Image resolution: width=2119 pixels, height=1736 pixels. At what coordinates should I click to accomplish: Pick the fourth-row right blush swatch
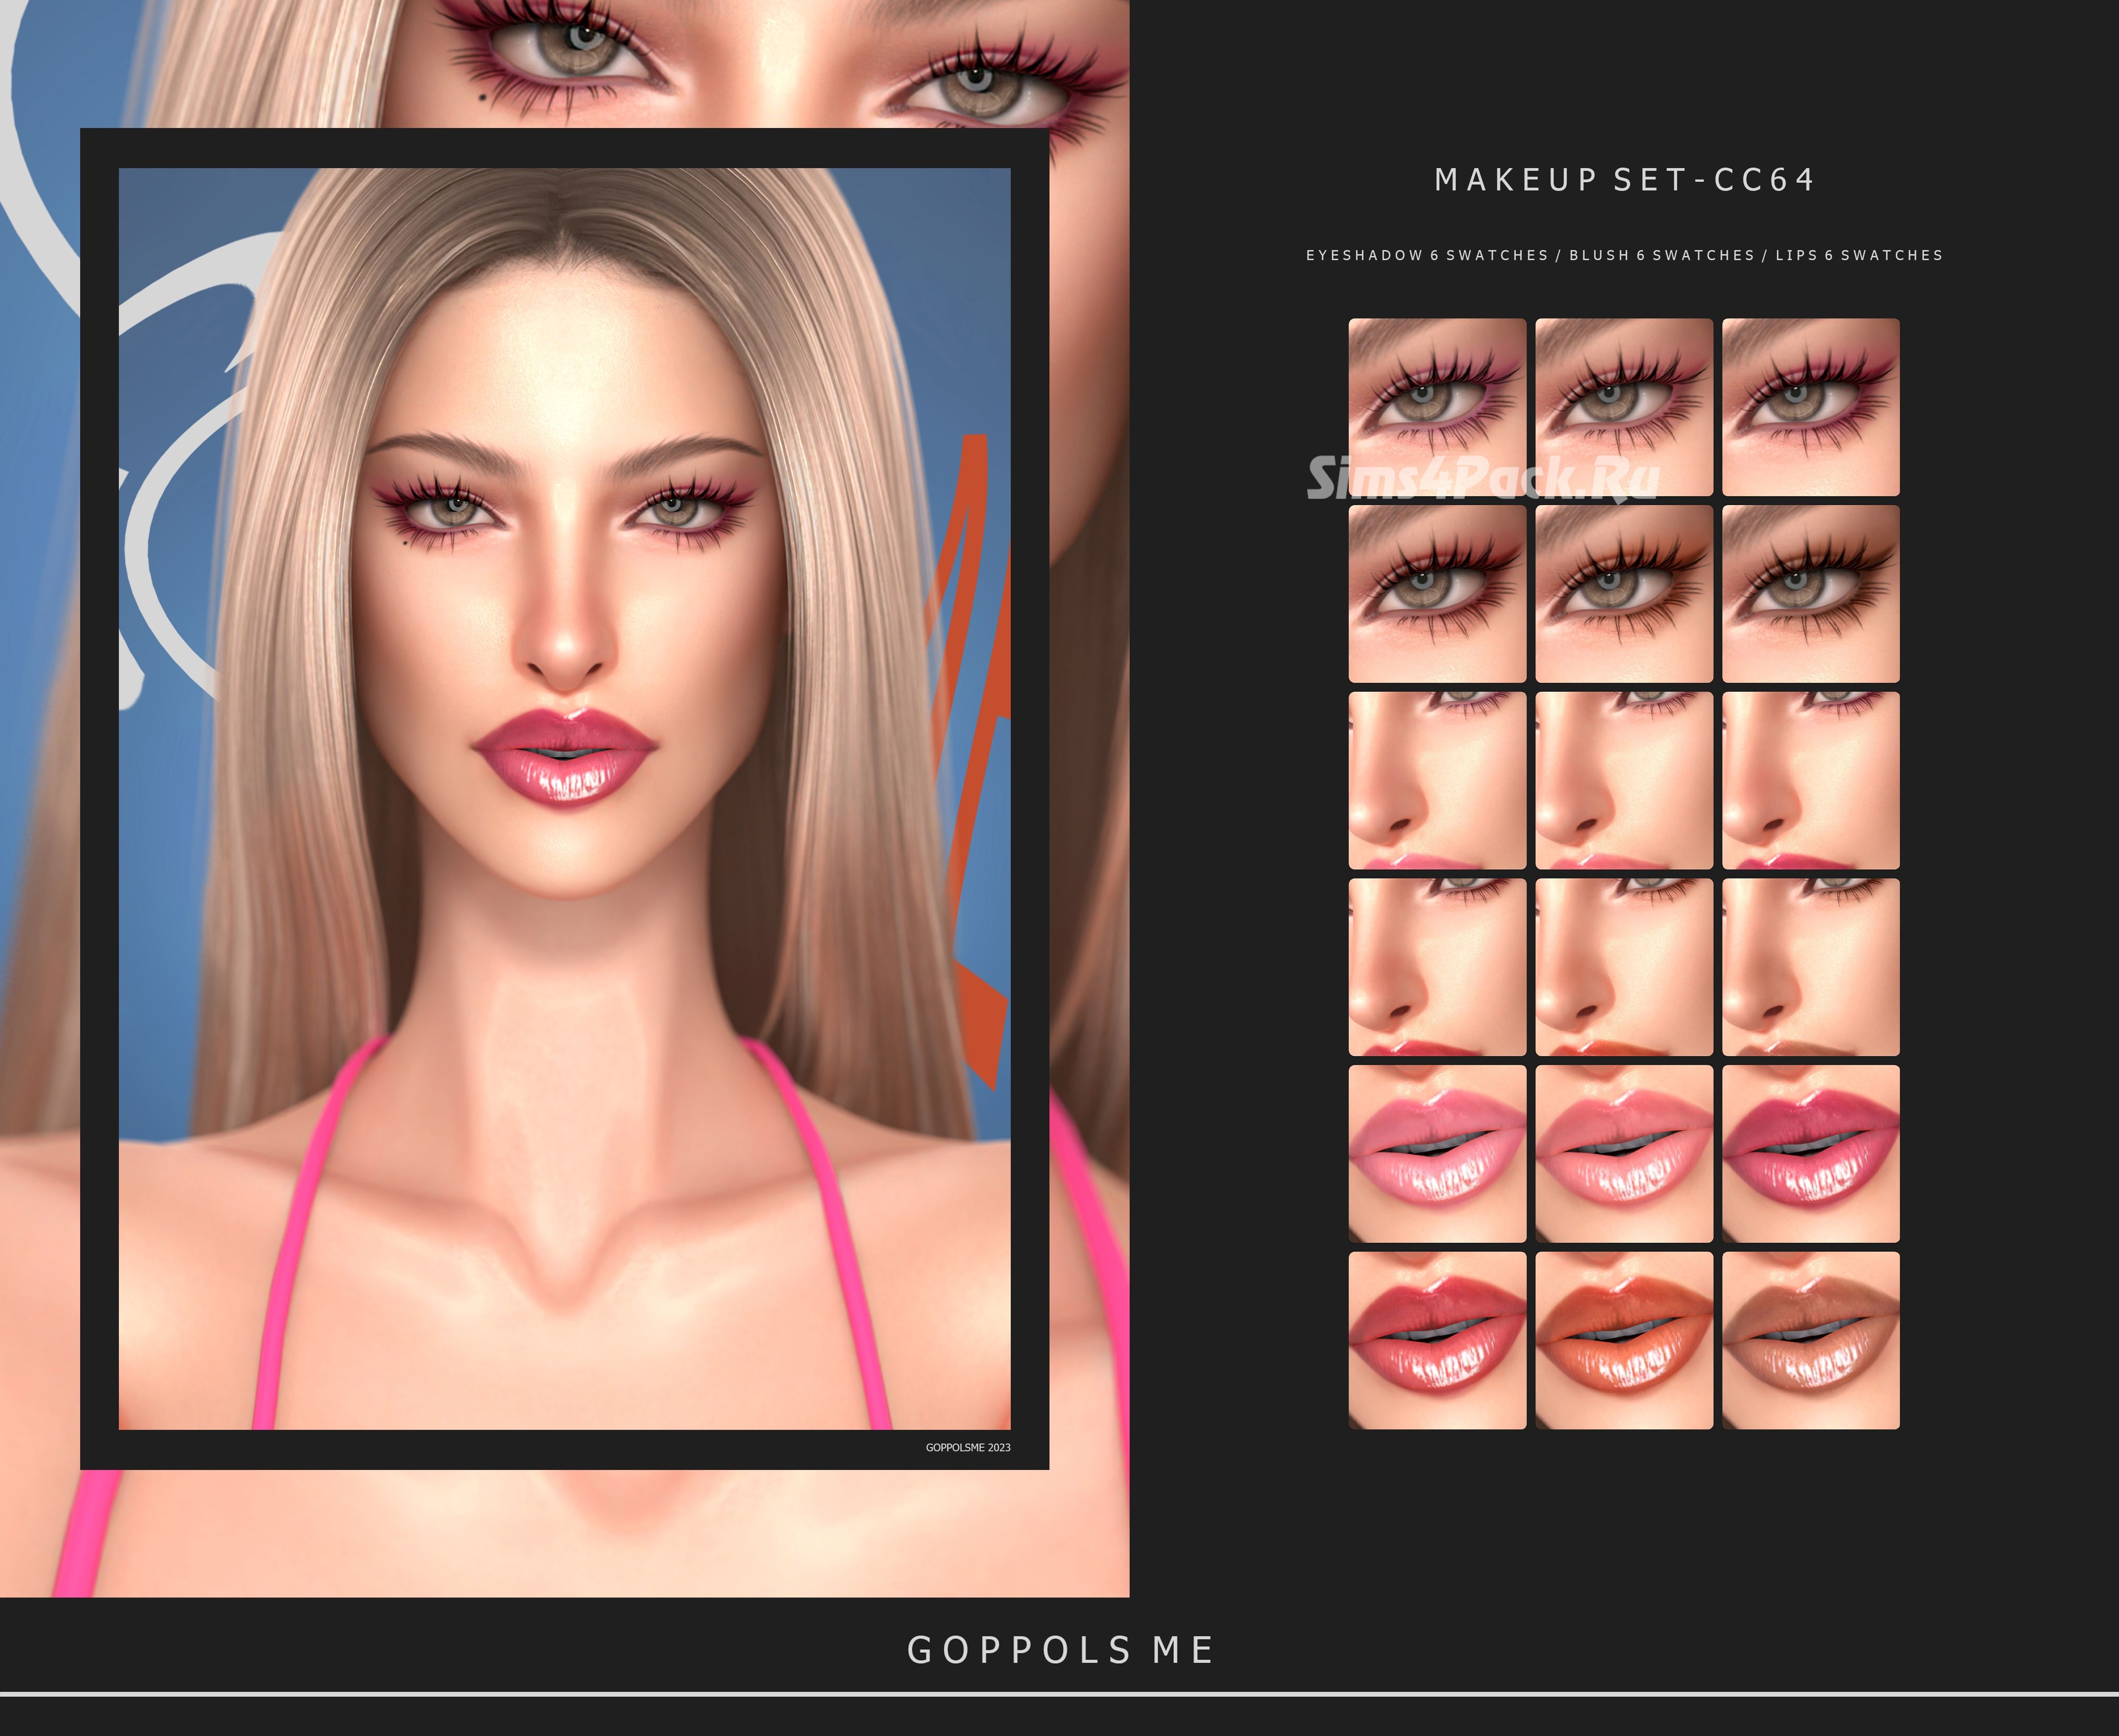[x=1810, y=966]
